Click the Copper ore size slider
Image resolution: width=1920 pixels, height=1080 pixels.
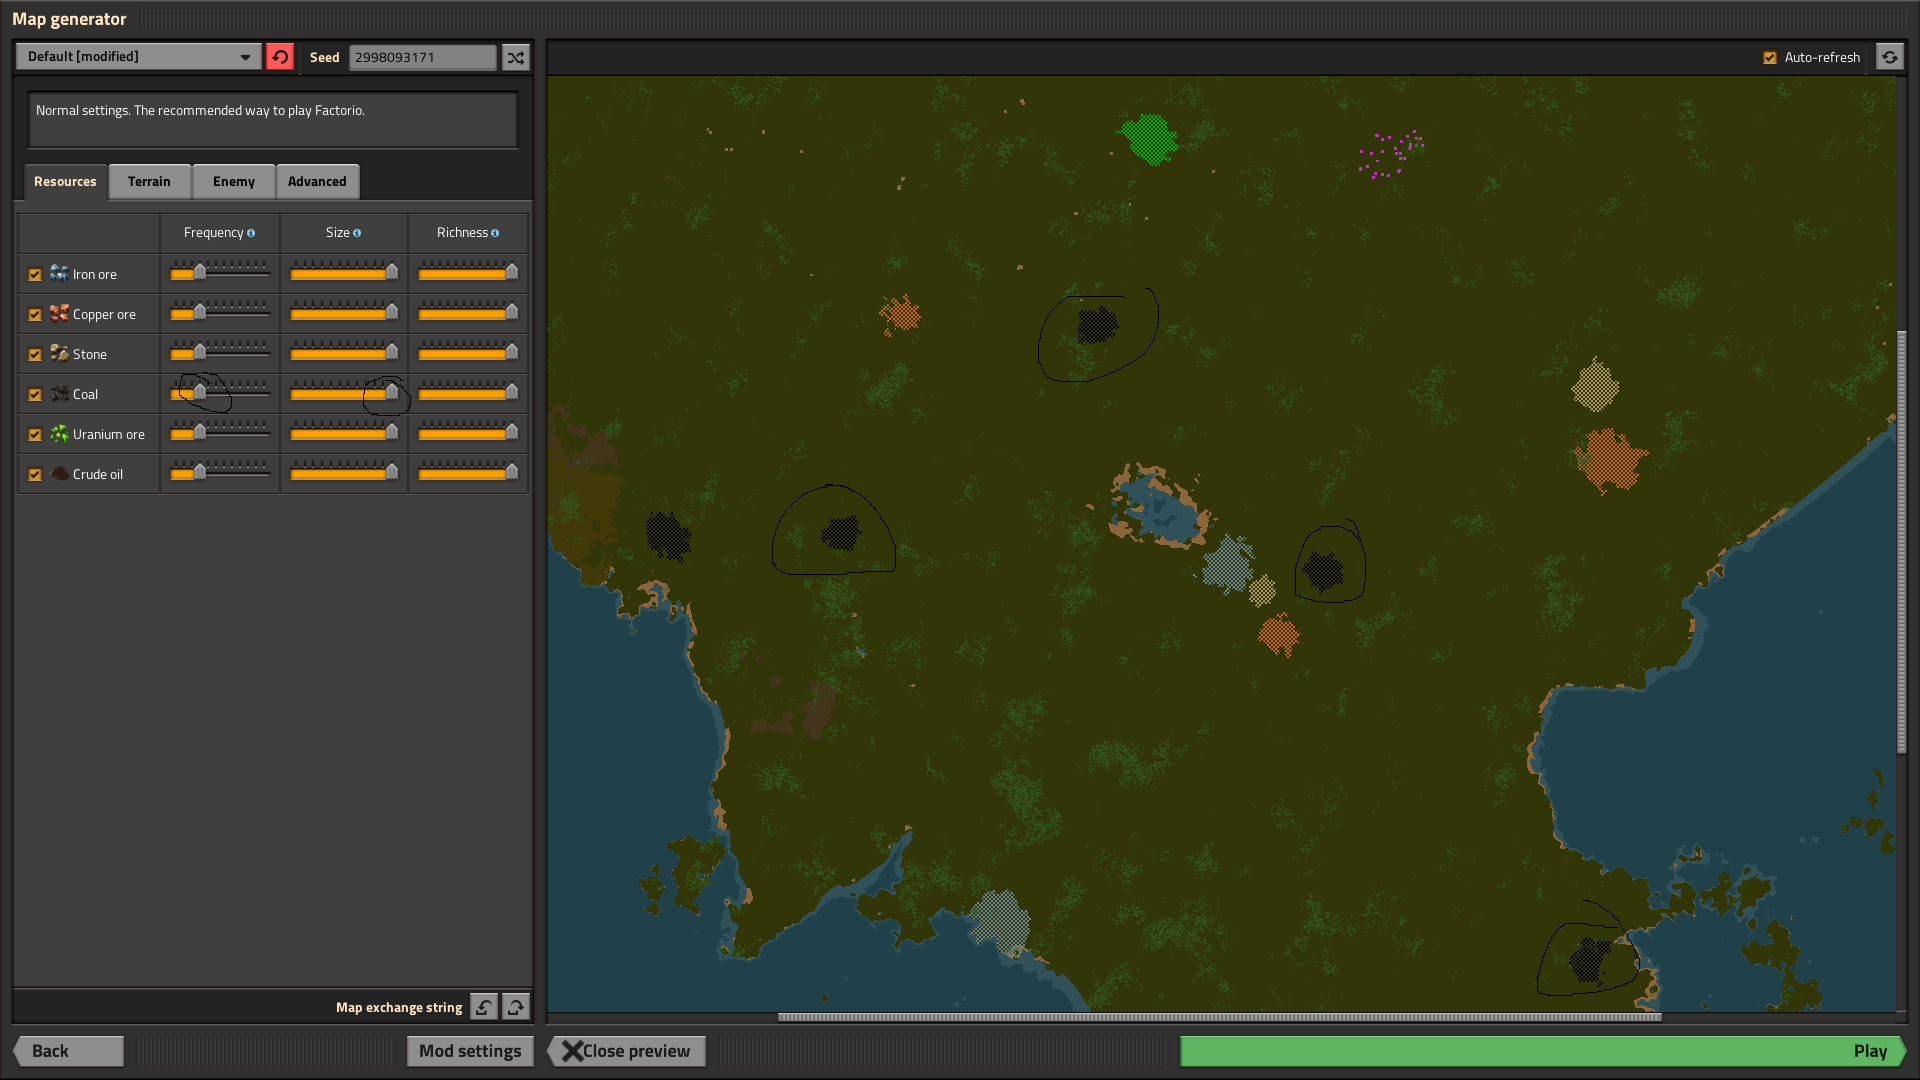(344, 312)
